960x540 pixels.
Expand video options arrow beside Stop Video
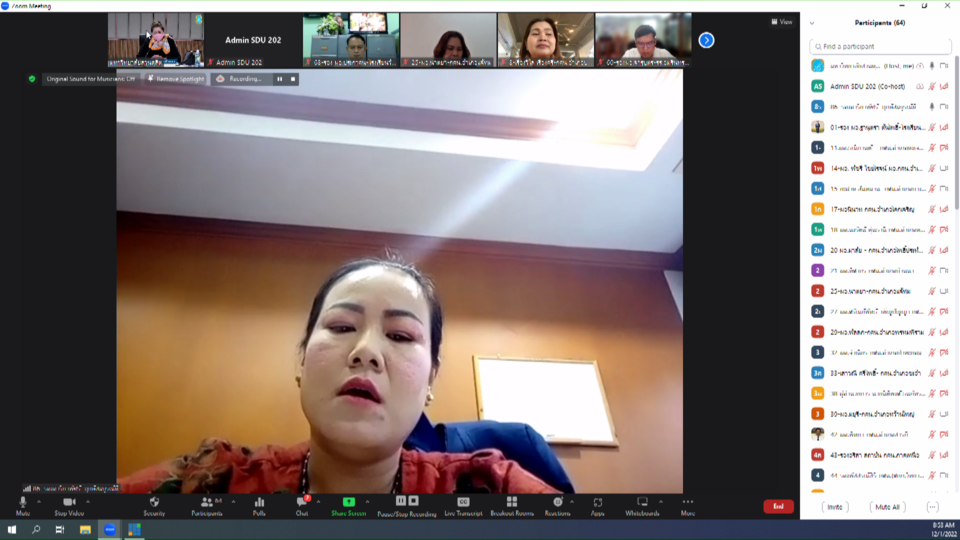(88, 502)
